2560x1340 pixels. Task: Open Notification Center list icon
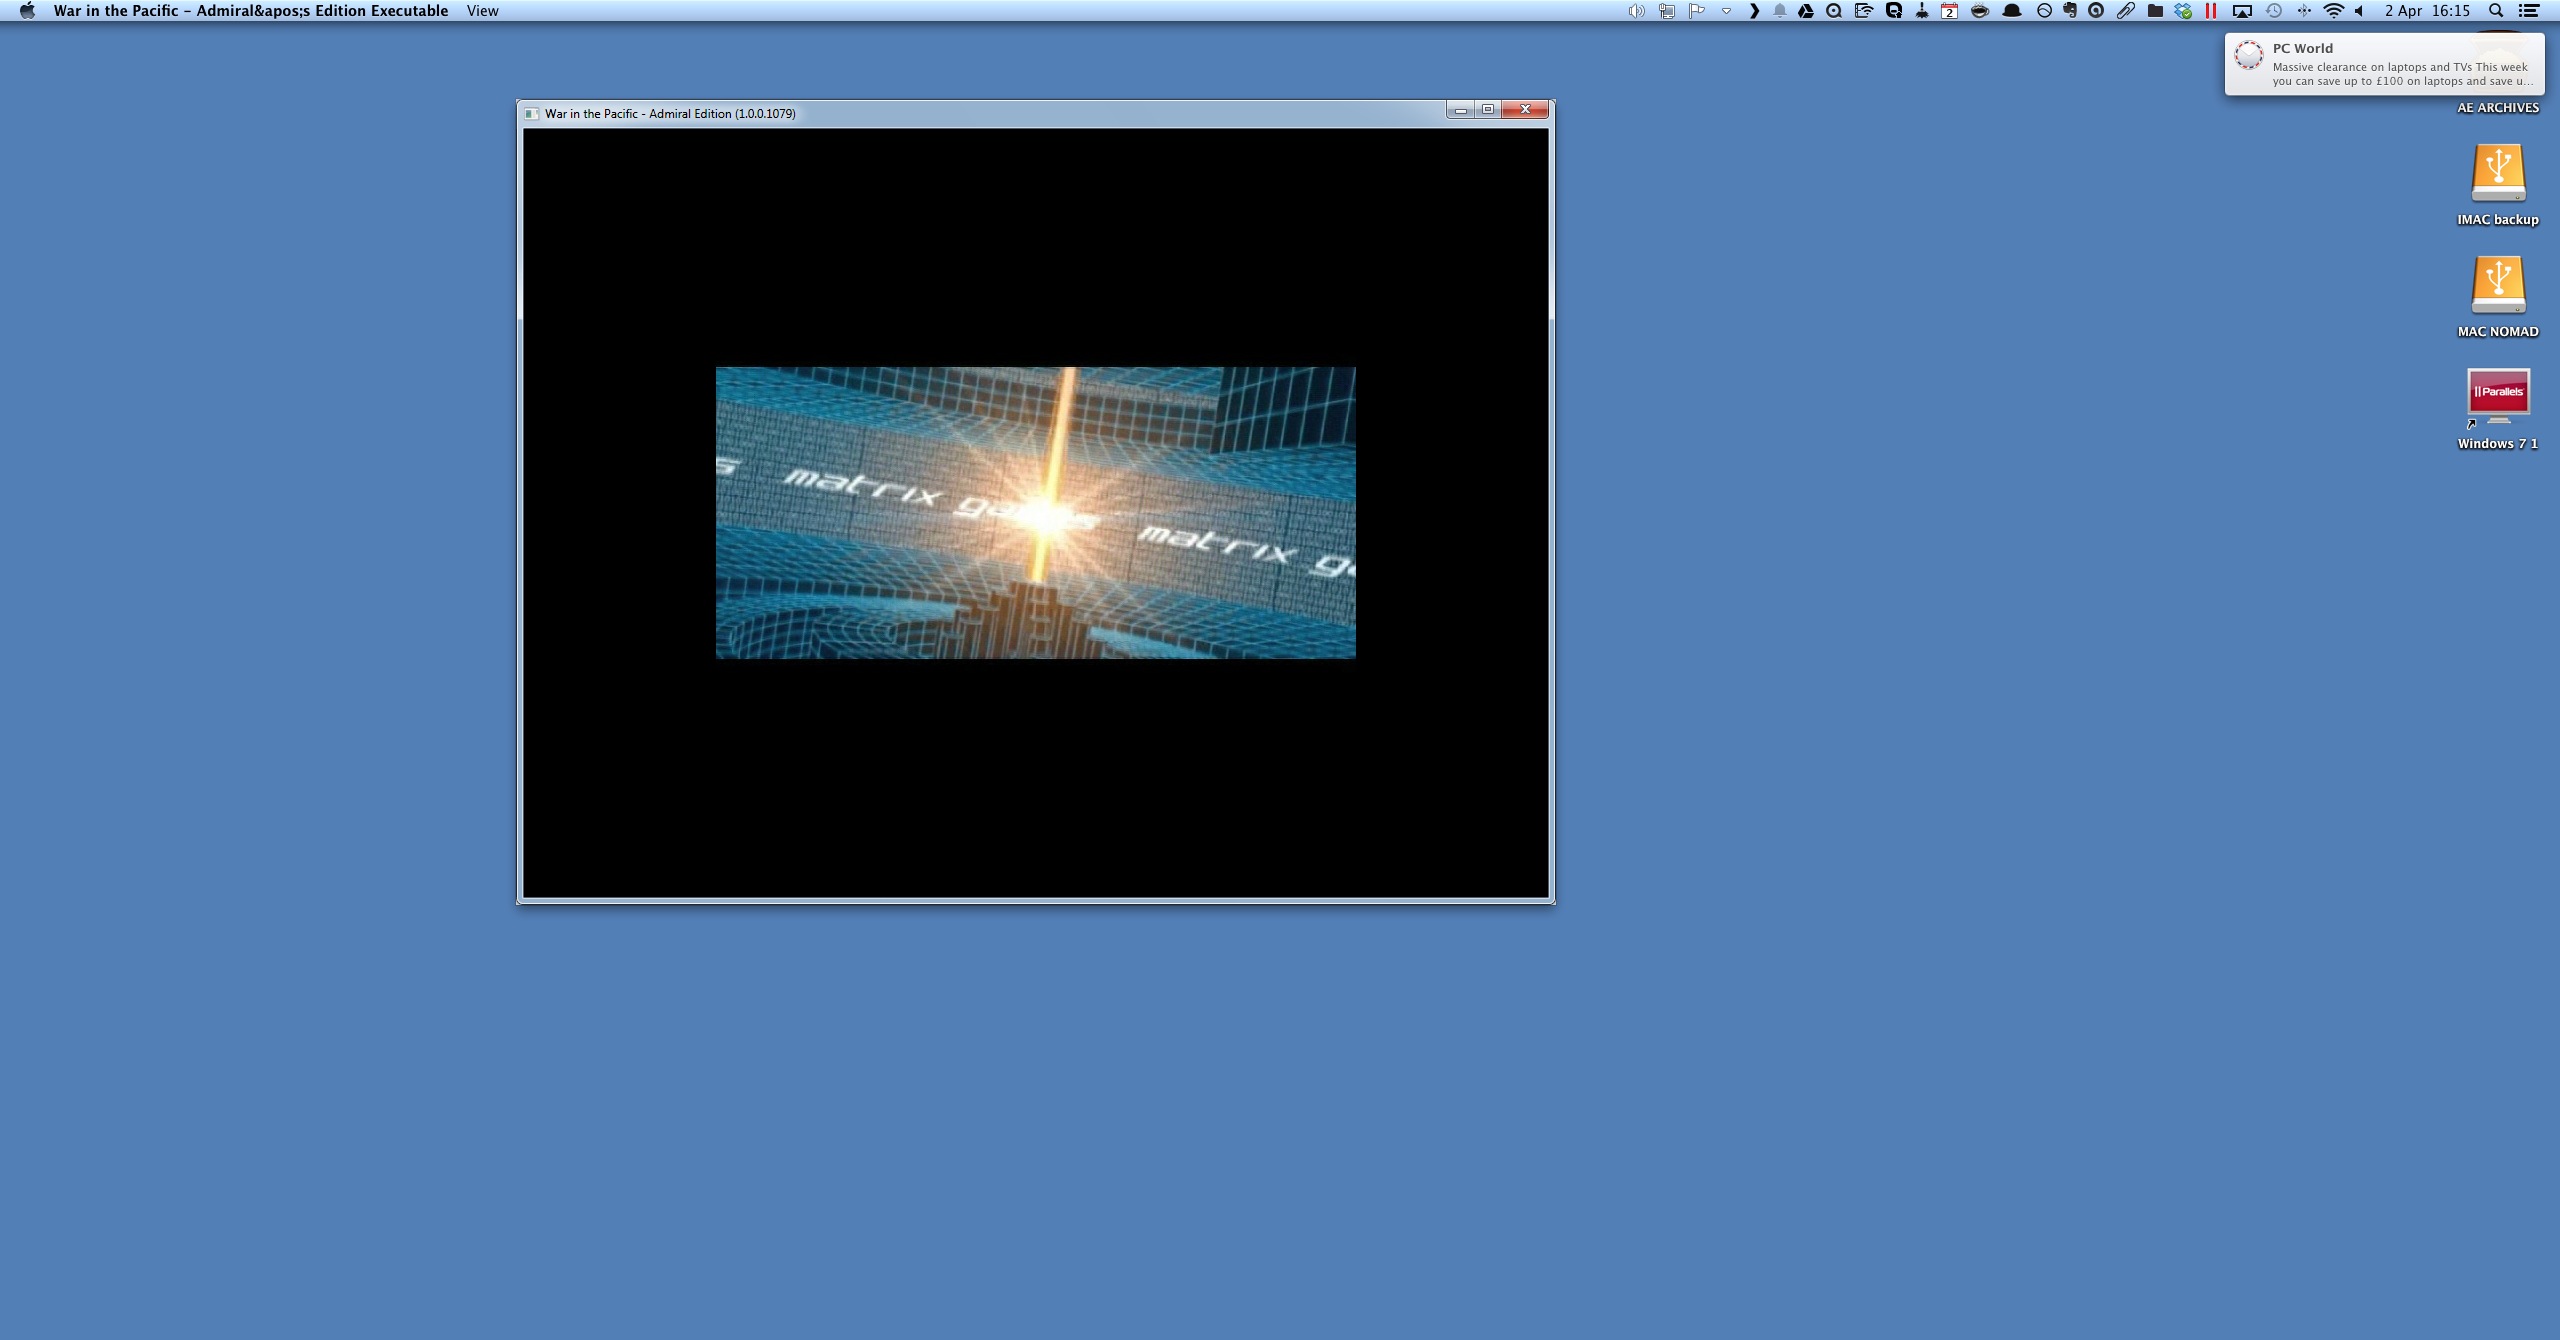(x=2528, y=11)
